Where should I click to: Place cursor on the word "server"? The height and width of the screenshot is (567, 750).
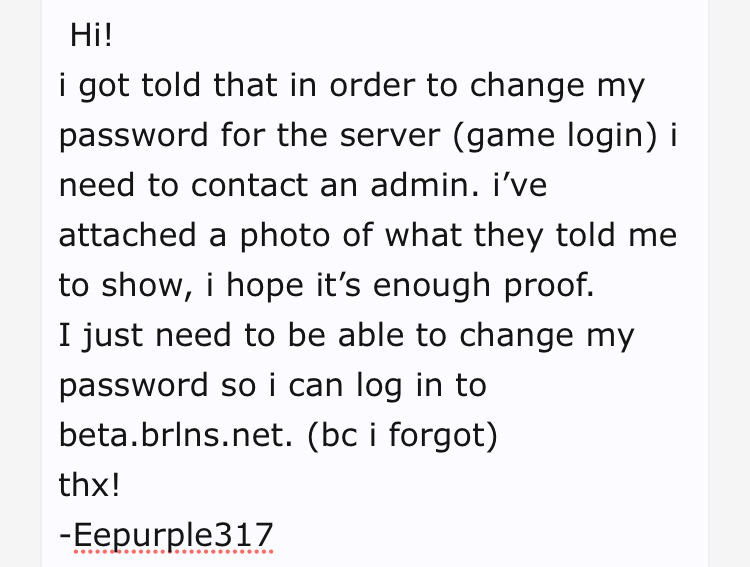389,135
